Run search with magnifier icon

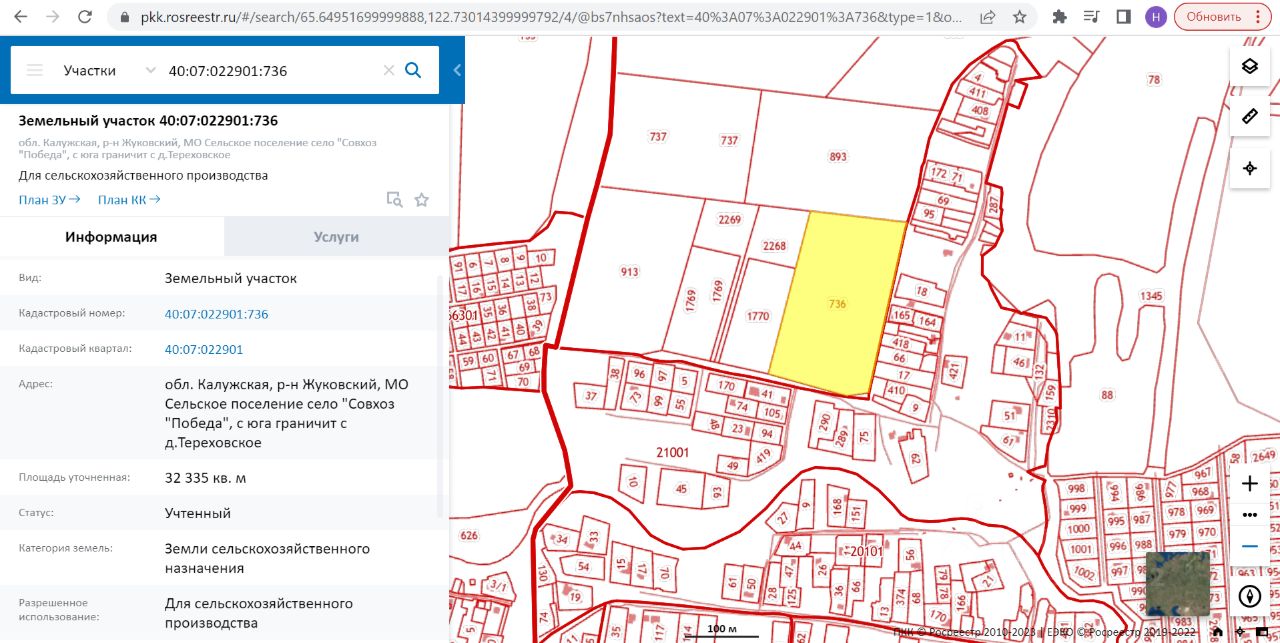point(413,70)
